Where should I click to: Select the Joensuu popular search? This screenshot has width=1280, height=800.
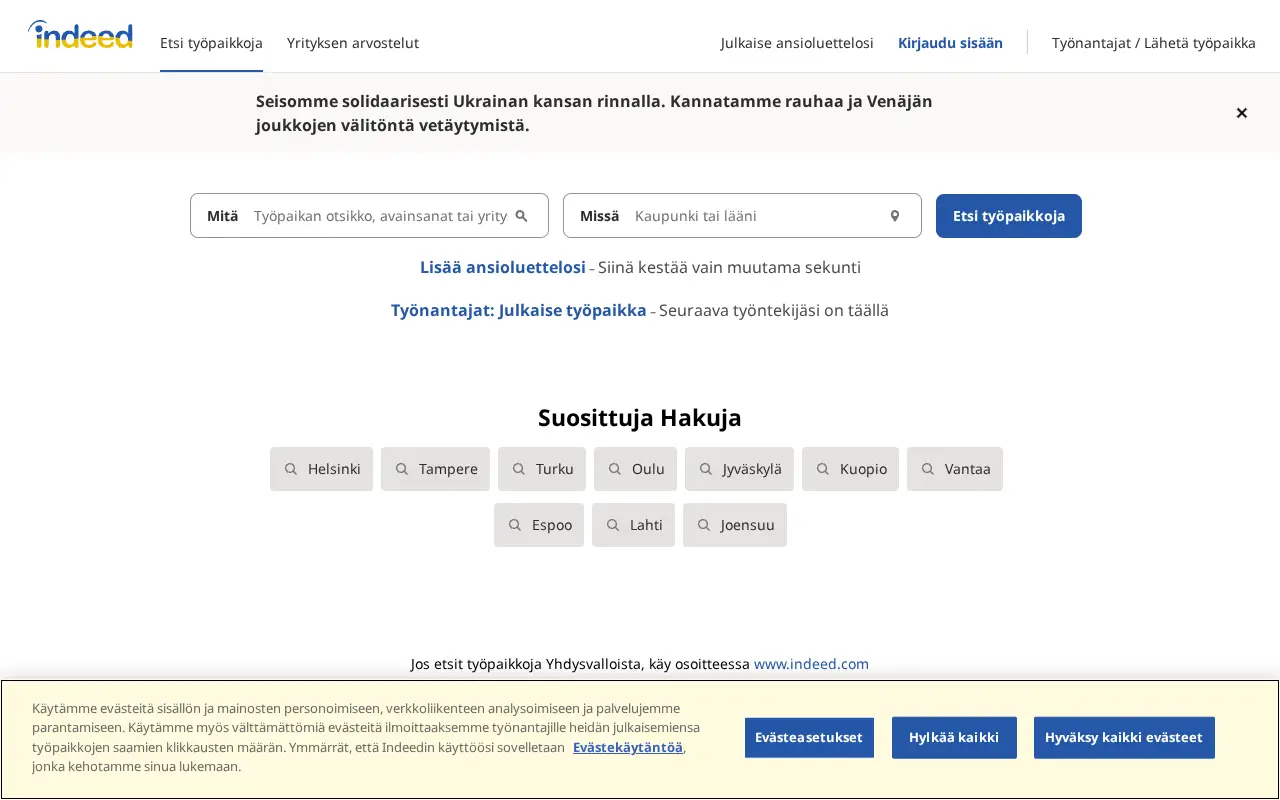(735, 525)
